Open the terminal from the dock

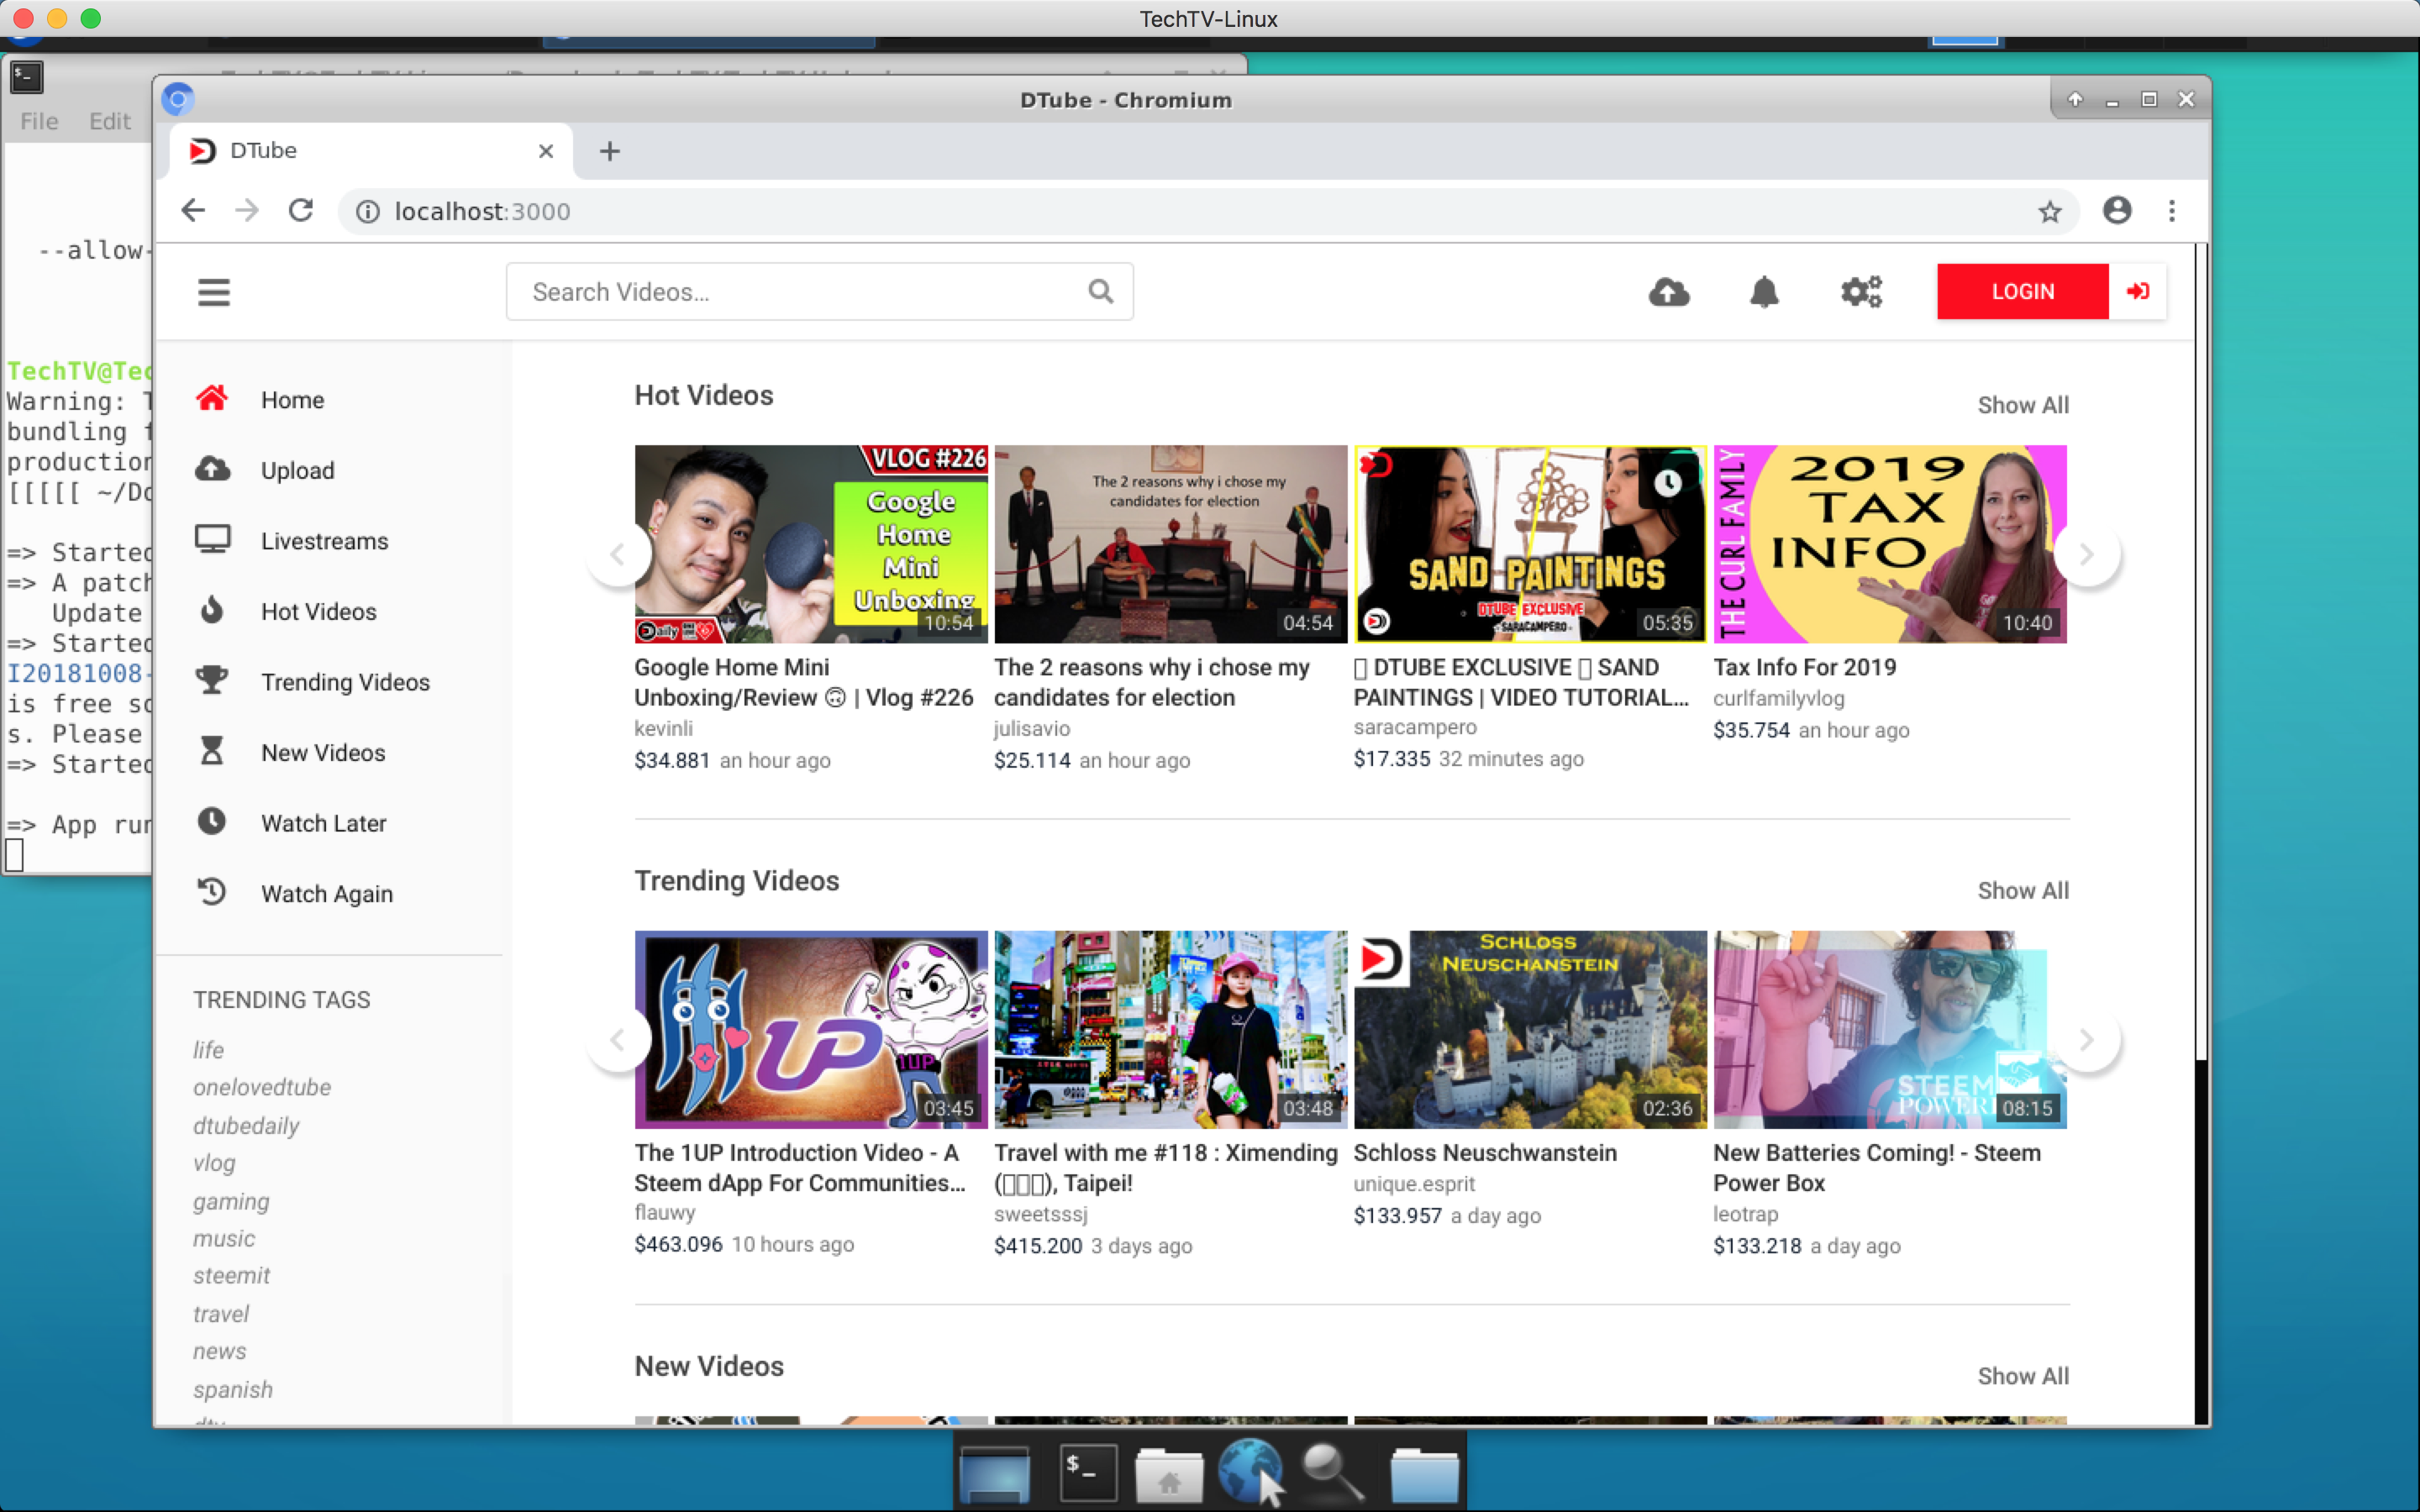click(1087, 1472)
